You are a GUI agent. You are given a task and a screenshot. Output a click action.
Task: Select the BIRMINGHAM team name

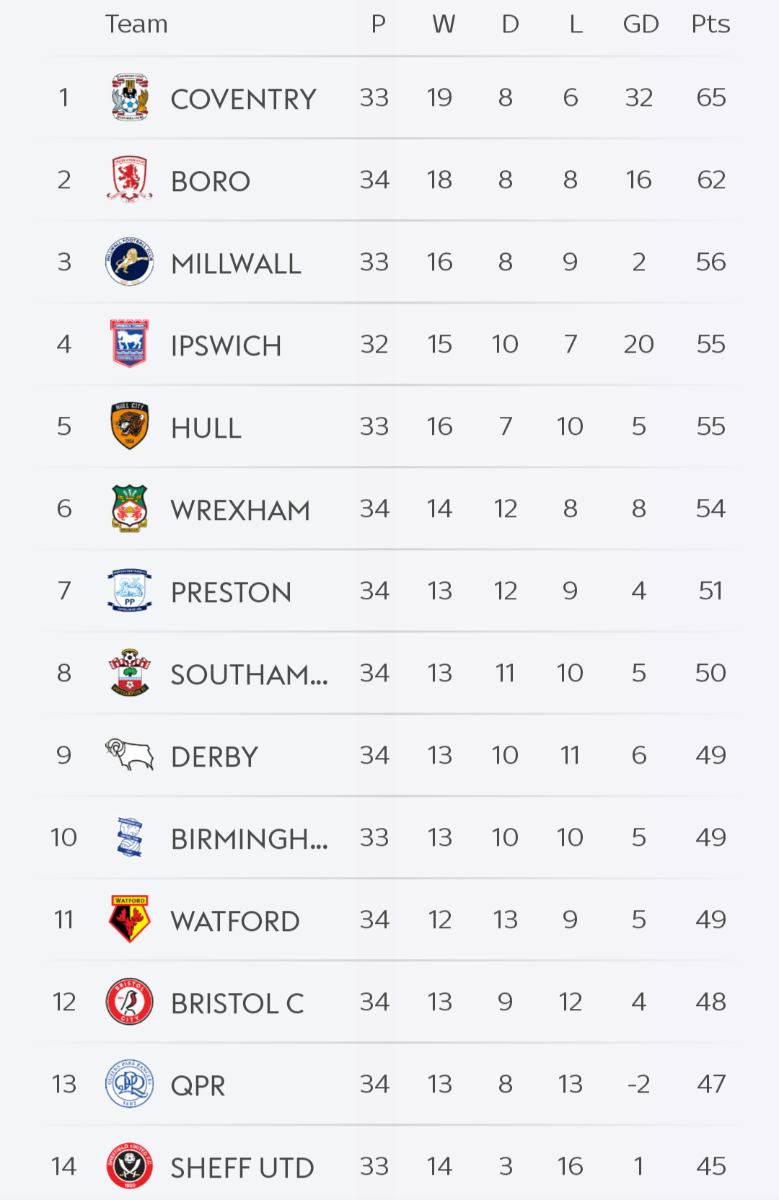click(249, 838)
